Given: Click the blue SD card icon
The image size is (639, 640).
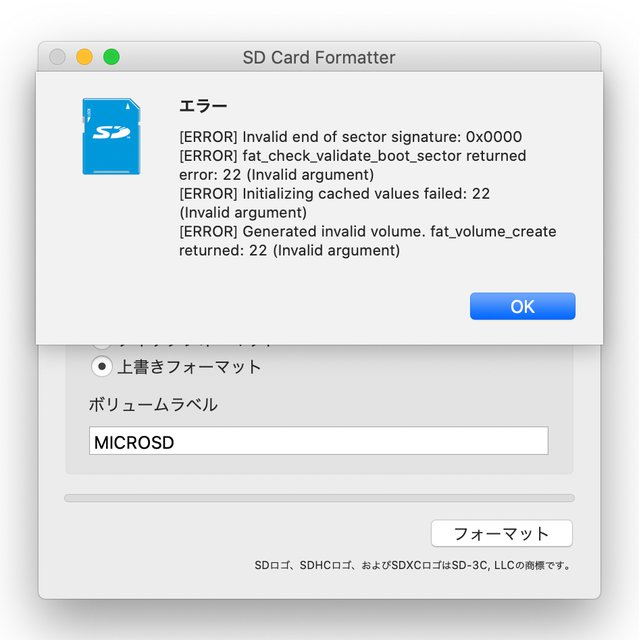Looking at the screenshot, I should click(x=111, y=136).
